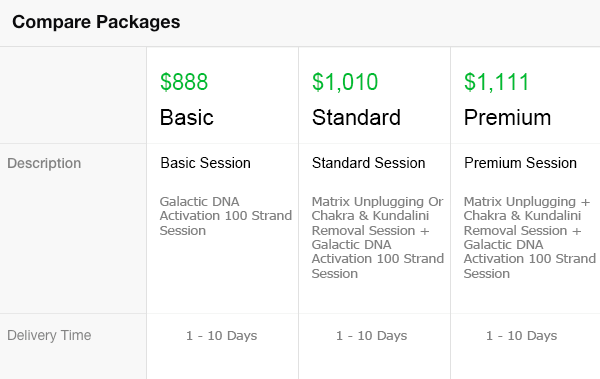Click Standard package 1 - 10 Days delivery
Screen dimensions: 600x379
(372, 336)
